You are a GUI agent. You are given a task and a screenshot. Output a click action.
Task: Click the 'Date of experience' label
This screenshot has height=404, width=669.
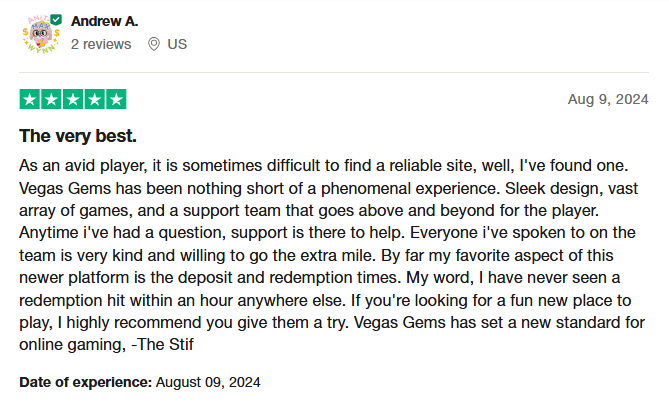coord(86,382)
